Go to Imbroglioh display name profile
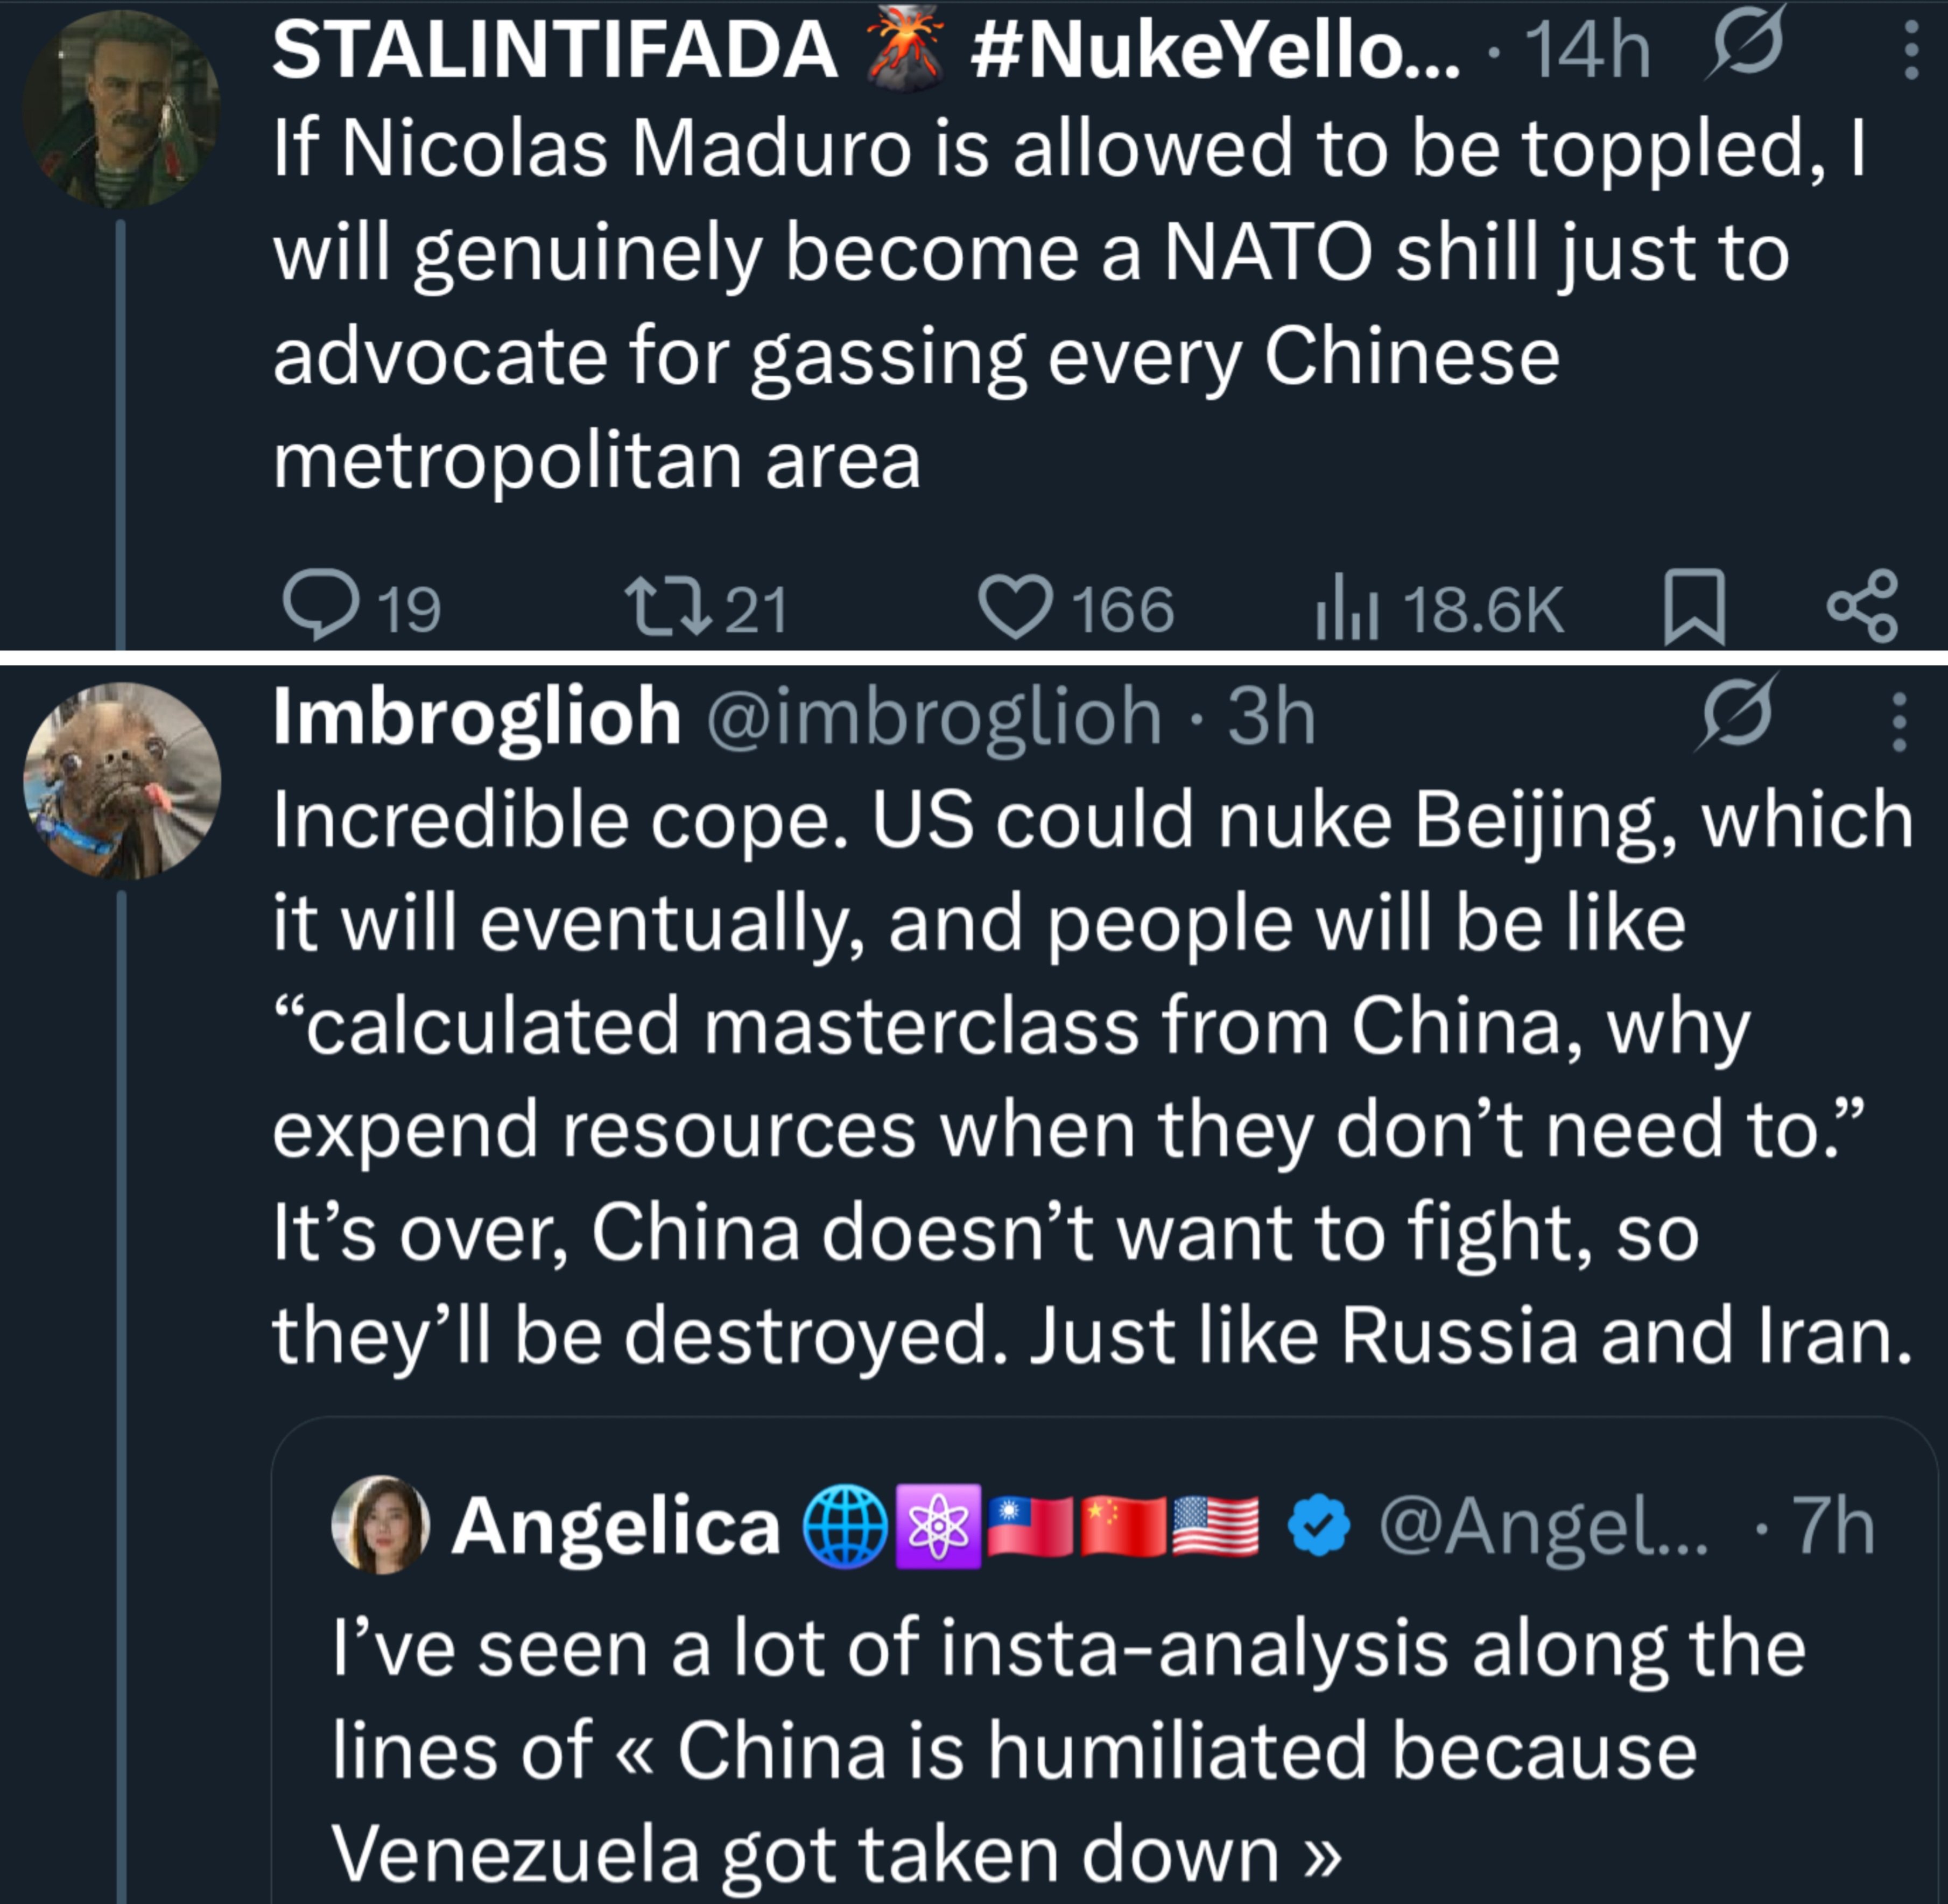Image resolution: width=1948 pixels, height=1904 pixels. click(477, 717)
